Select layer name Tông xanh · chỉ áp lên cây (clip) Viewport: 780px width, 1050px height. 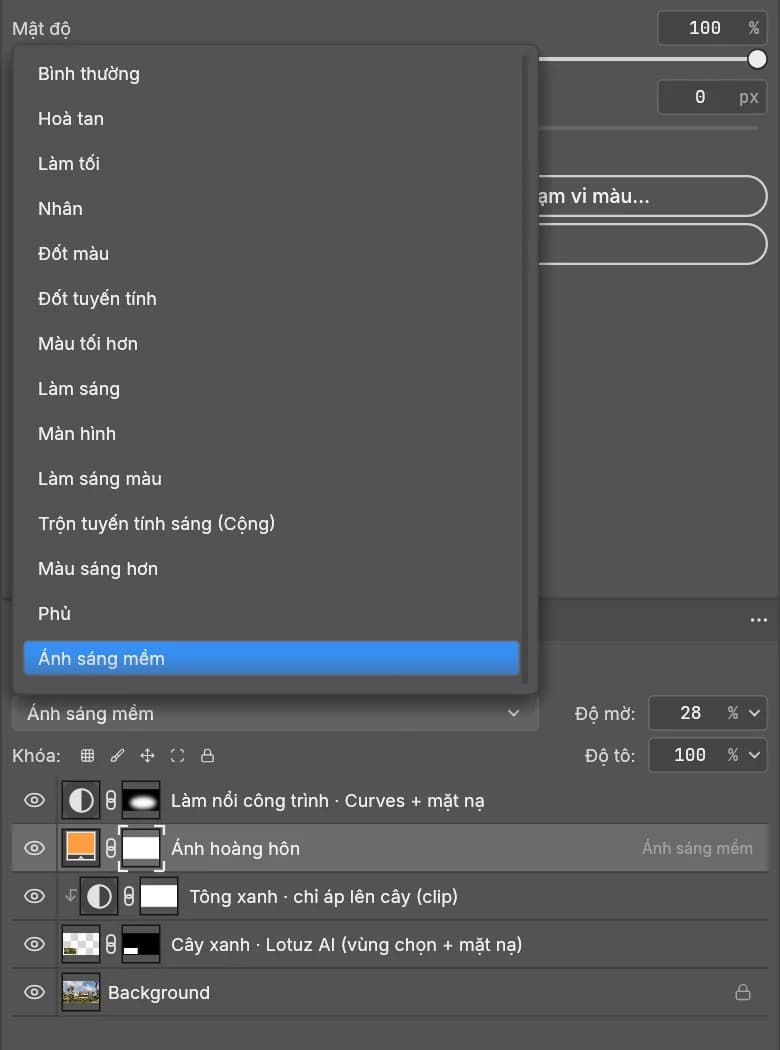pyautogui.click(x=323, y=897)
